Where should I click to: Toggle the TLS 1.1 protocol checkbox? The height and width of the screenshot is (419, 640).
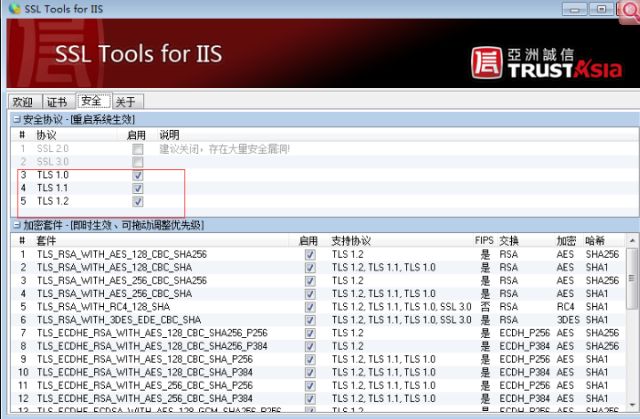[138, 188]
